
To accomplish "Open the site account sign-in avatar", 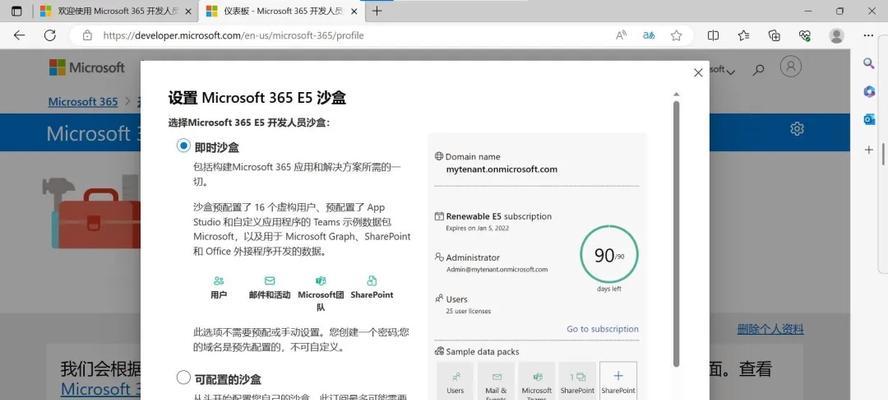I will [791, 66].
